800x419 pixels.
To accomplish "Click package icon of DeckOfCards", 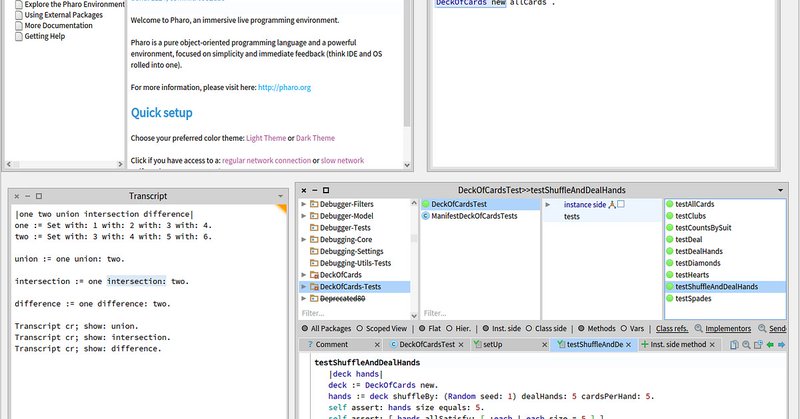I will click(314, 275).
